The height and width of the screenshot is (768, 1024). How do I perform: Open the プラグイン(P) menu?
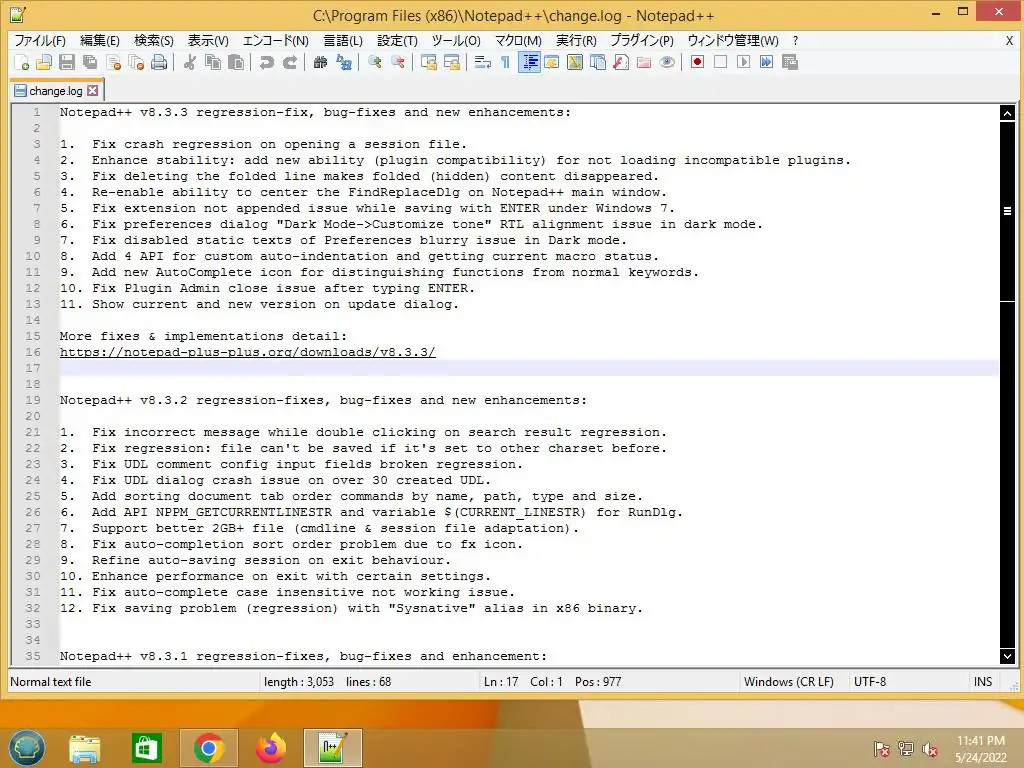click(x=642, y=40)
